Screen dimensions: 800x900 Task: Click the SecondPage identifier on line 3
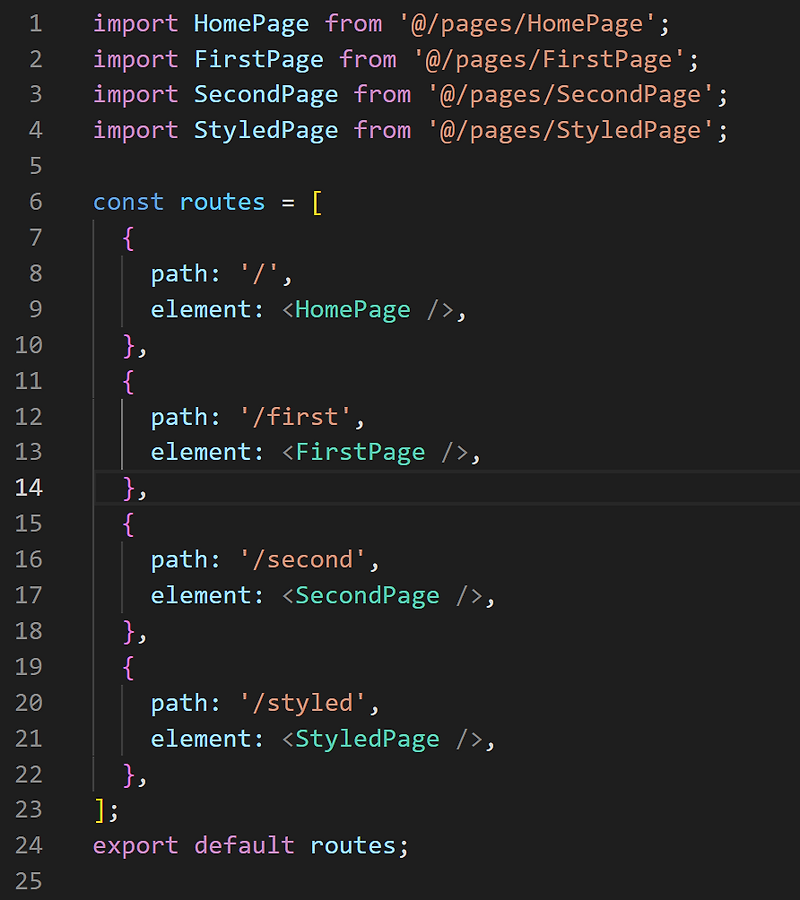tap(265, 94)
